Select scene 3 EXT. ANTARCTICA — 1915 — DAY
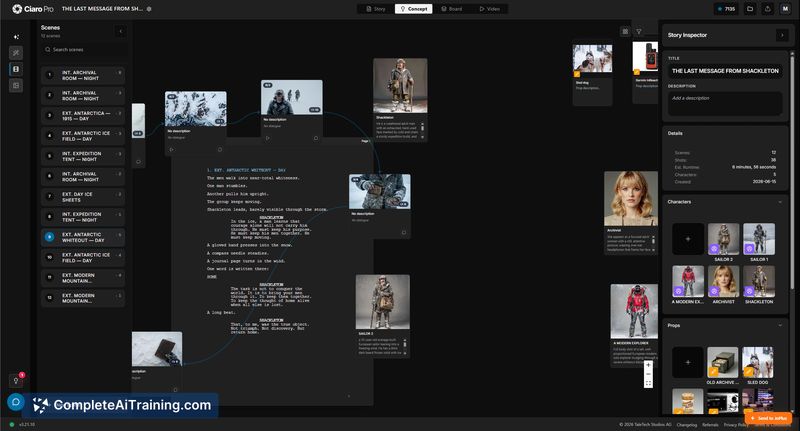This screenshot has width=800, height=431. point(83,116)
